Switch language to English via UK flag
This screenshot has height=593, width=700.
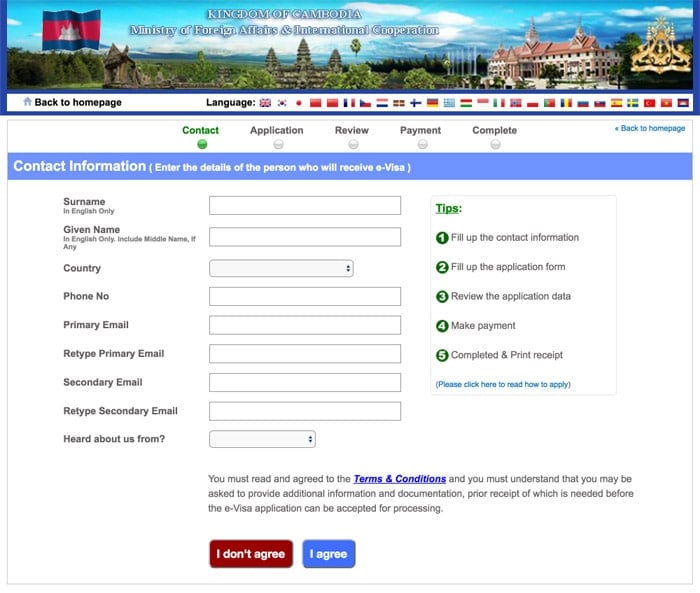(265, 103)
